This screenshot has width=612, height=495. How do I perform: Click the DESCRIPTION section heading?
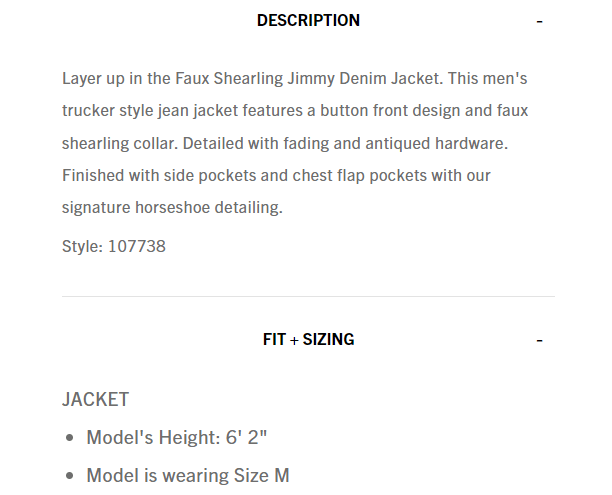(x=308, y=20)
